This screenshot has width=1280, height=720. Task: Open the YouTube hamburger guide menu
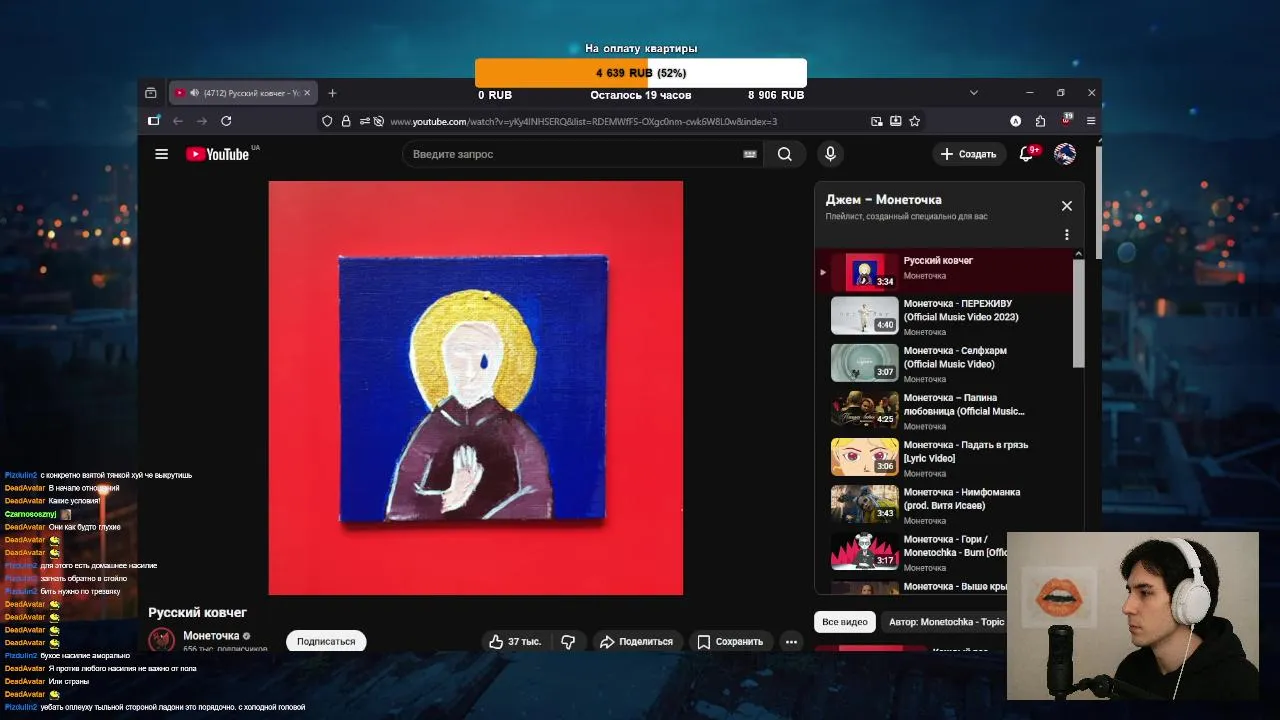(161, 154)
